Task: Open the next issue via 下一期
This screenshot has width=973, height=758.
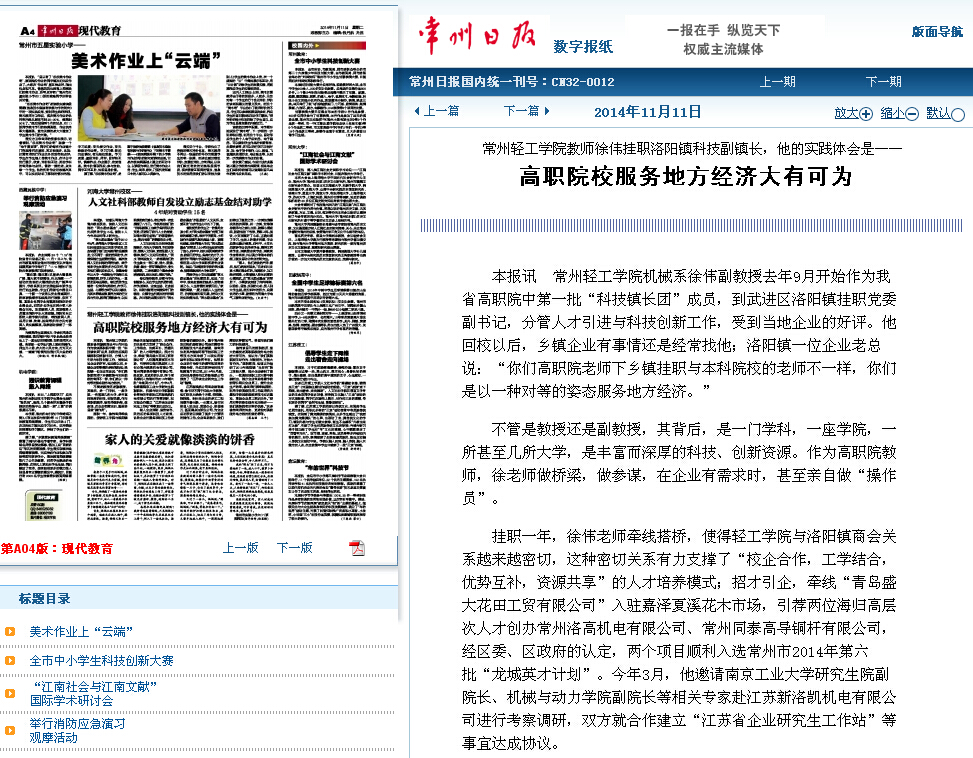Action: pyautogui.click(x=883, y=82)
